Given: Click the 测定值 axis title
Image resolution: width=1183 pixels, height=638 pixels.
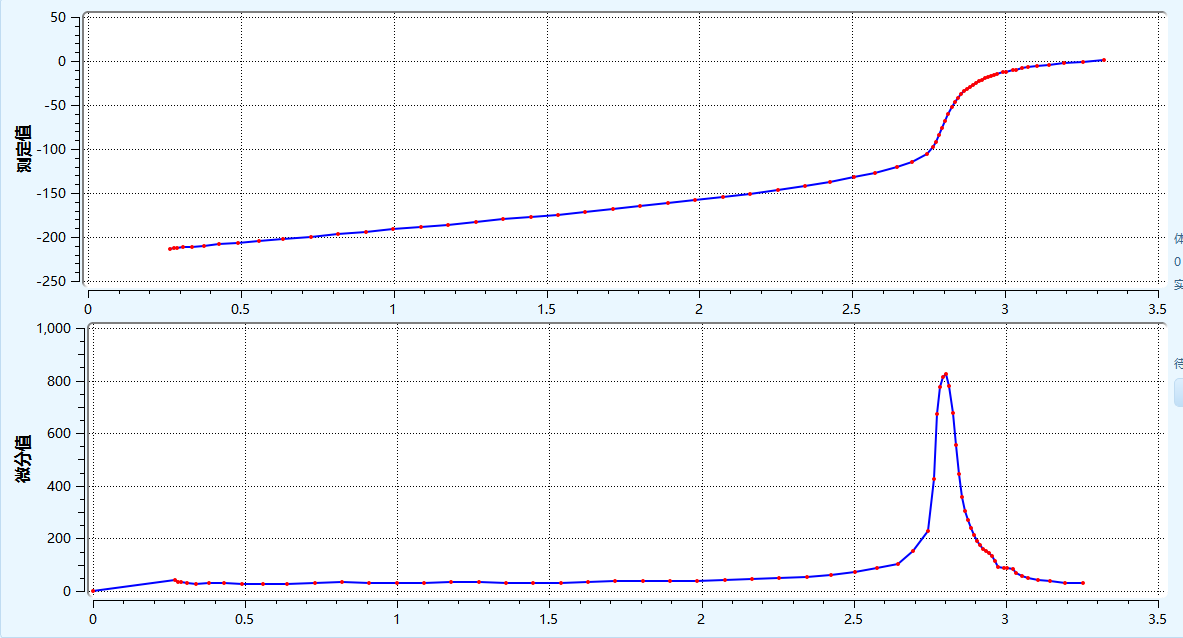Looking at the screenshot, I should 24,149.
